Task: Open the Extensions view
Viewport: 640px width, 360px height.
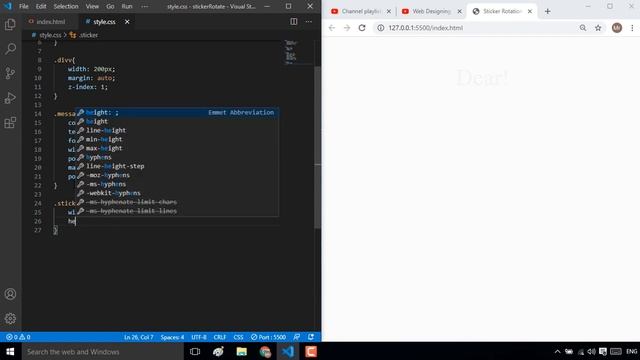Action: pos(10,122)
